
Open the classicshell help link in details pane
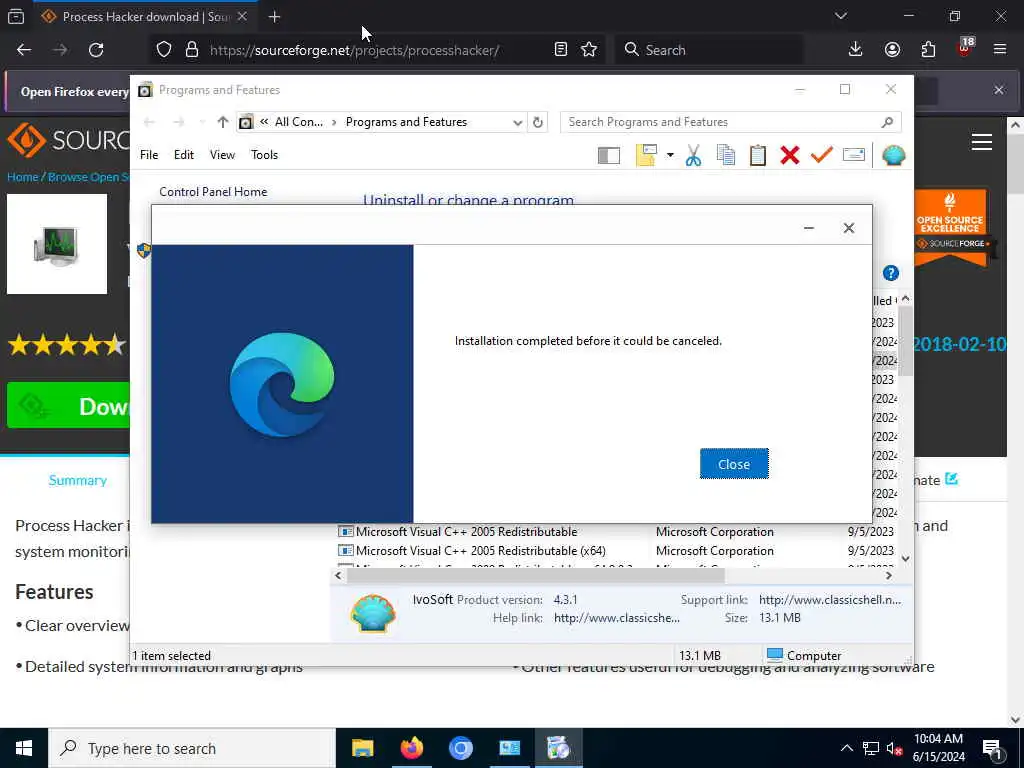616,618
